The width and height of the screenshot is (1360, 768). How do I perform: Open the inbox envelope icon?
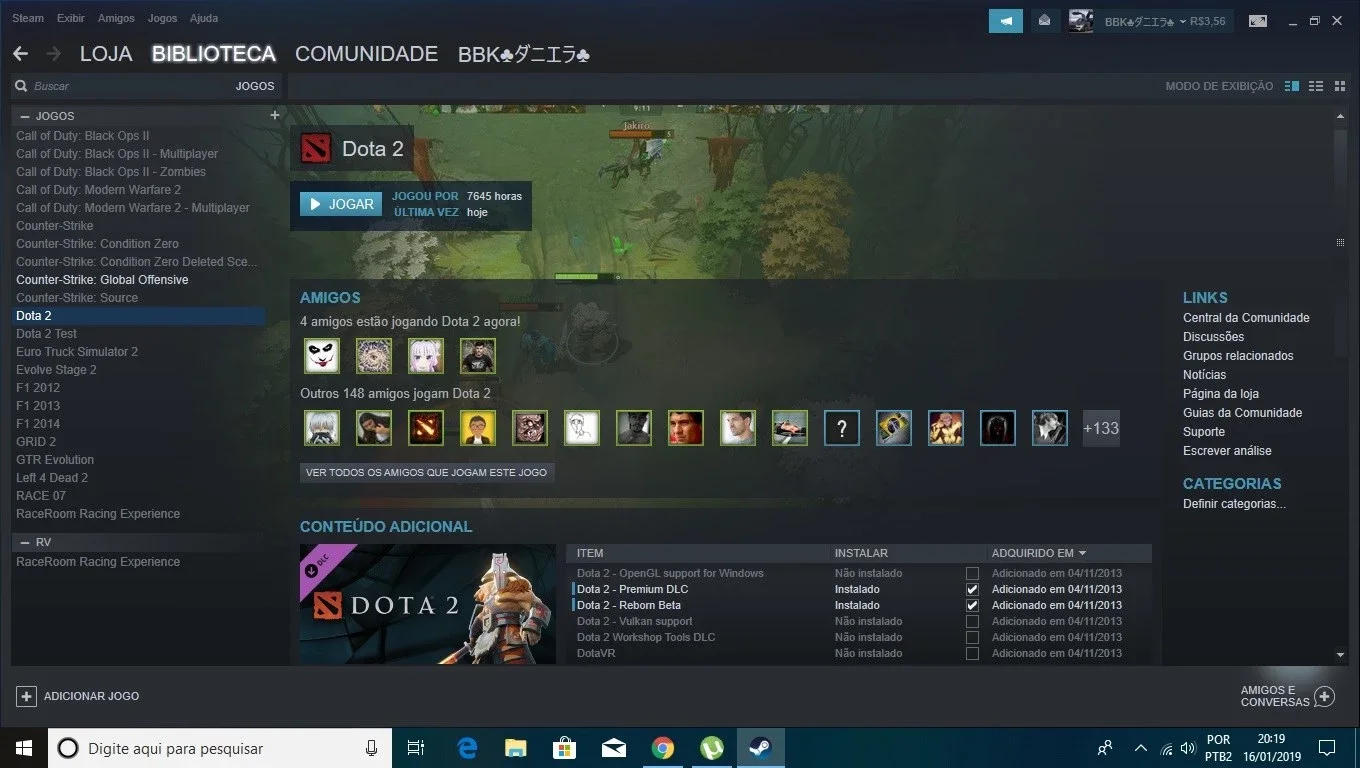(1045, 21)
